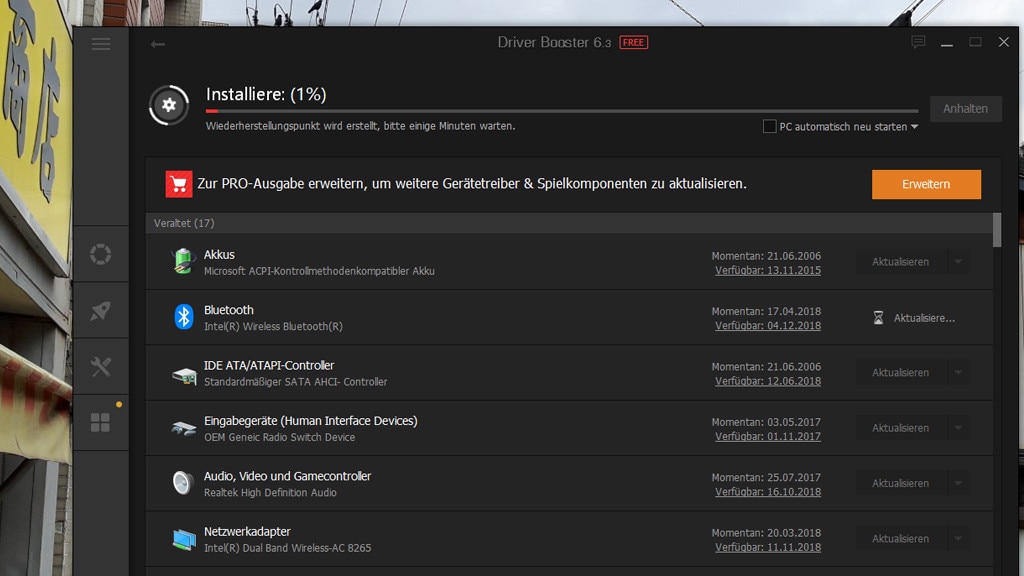Click the Aktualisiere... status in Bluetooth row

coord(924,318)
